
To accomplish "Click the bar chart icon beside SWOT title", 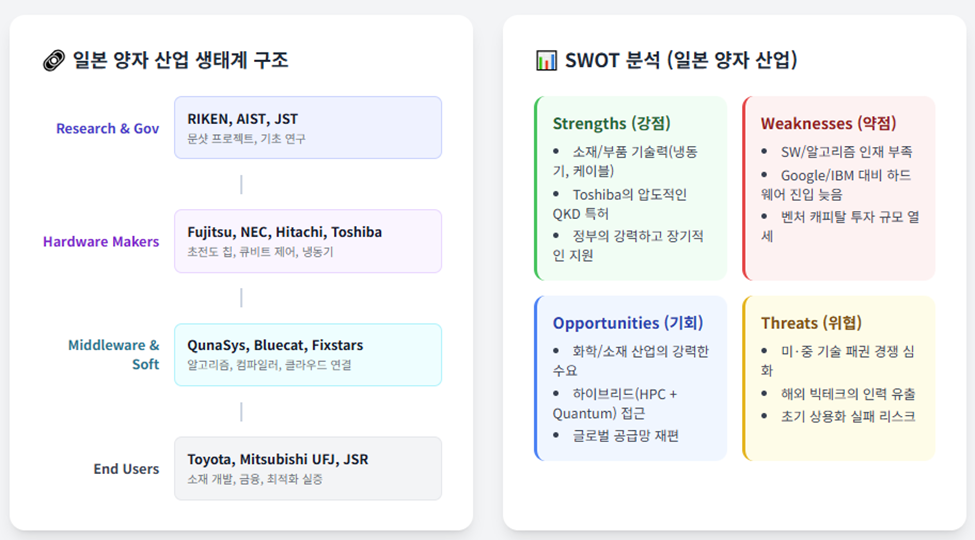I will tap(546, 61).
